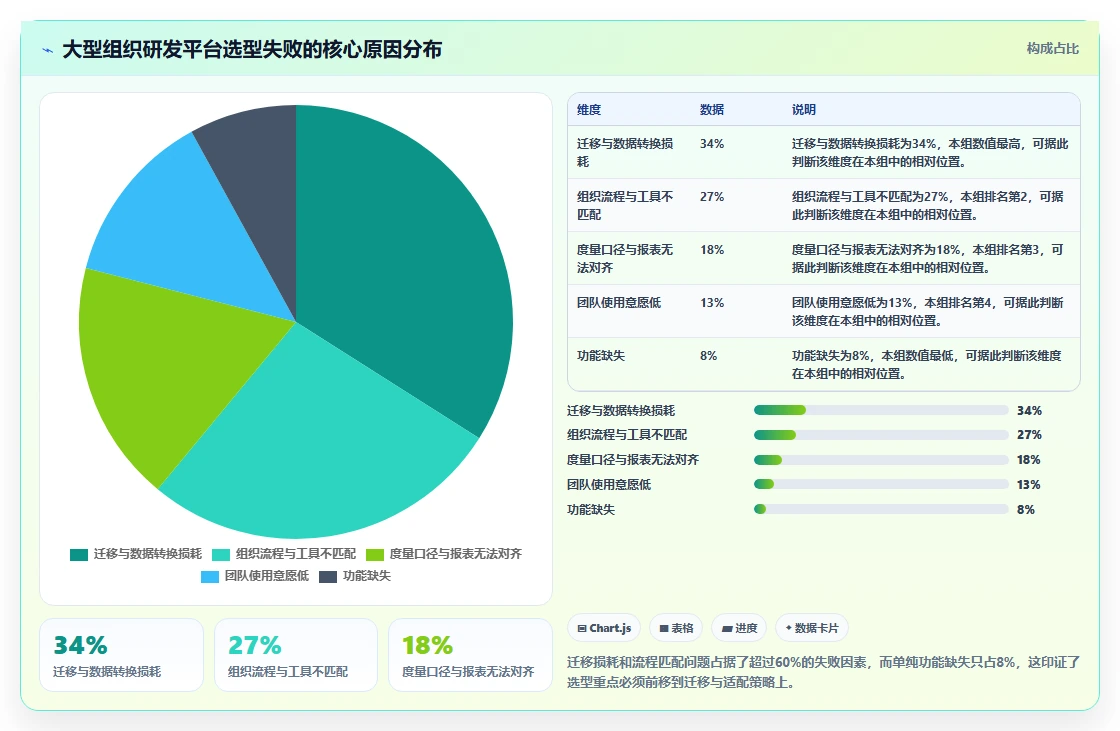Click description starting 团队使用意愿低为13%

coord(927,312)
